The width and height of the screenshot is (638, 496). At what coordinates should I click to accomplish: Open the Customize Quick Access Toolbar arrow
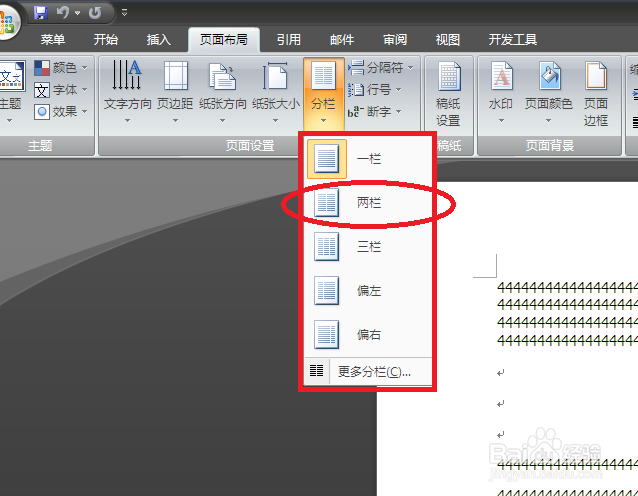coord(125,13)
